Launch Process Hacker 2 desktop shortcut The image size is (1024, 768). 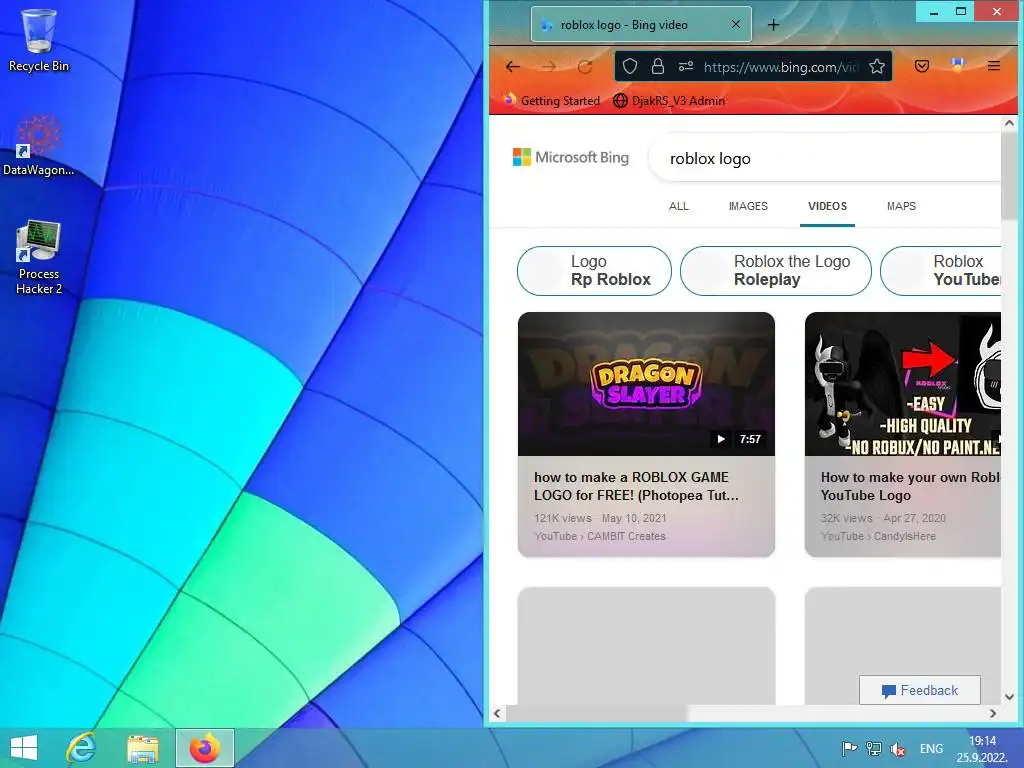point(39,257)
